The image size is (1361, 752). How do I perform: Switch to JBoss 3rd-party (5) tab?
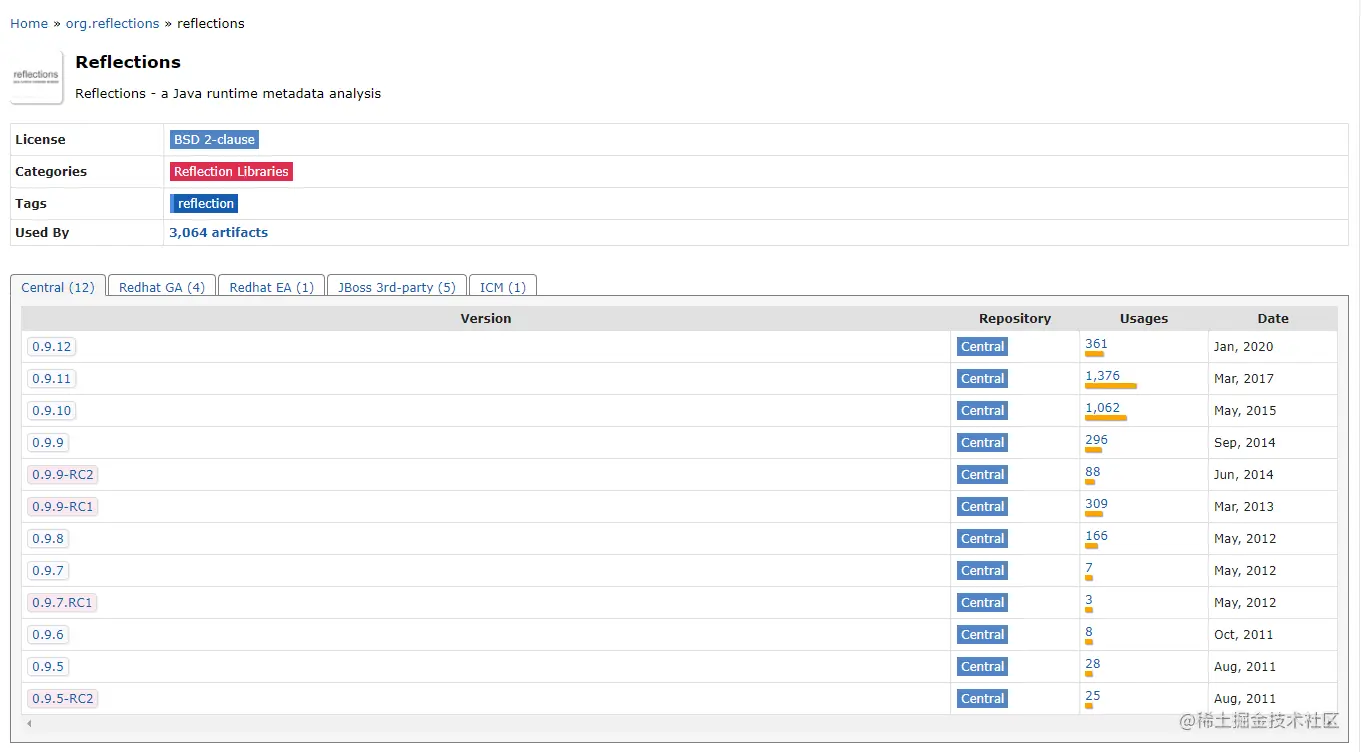click(x=396, y=287)
